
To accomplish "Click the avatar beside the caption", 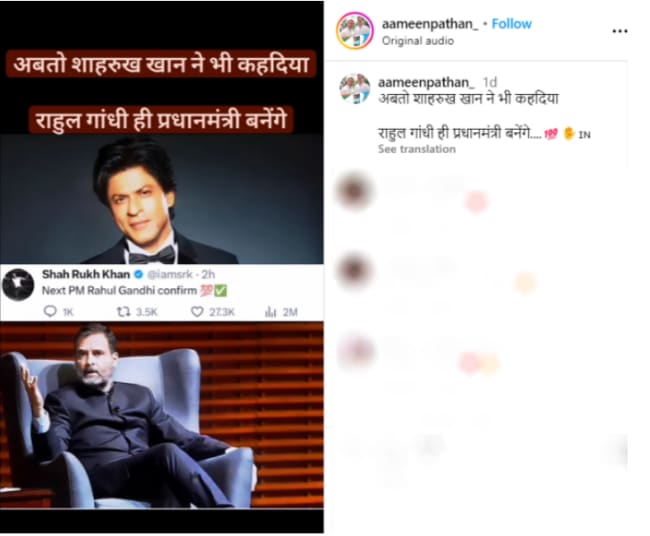I will click(354, 89).
